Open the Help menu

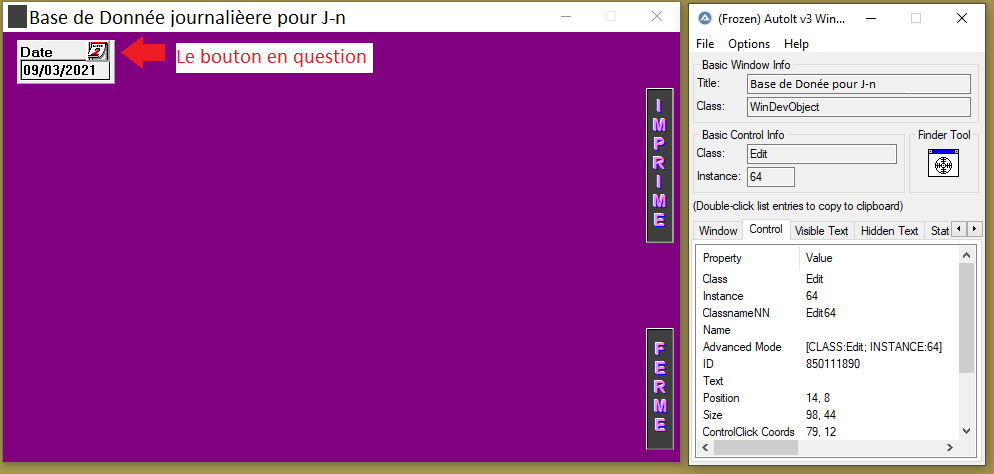[x=796, y=44]
